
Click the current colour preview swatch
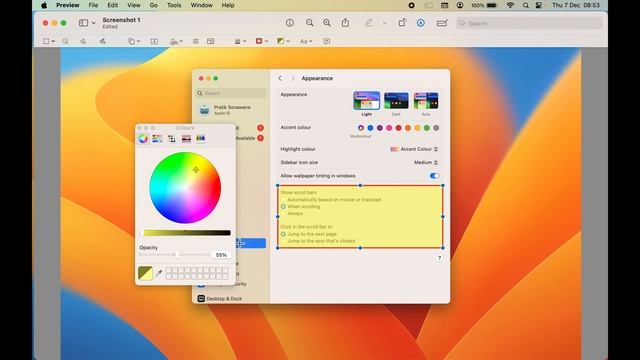[x=145, y=273]
